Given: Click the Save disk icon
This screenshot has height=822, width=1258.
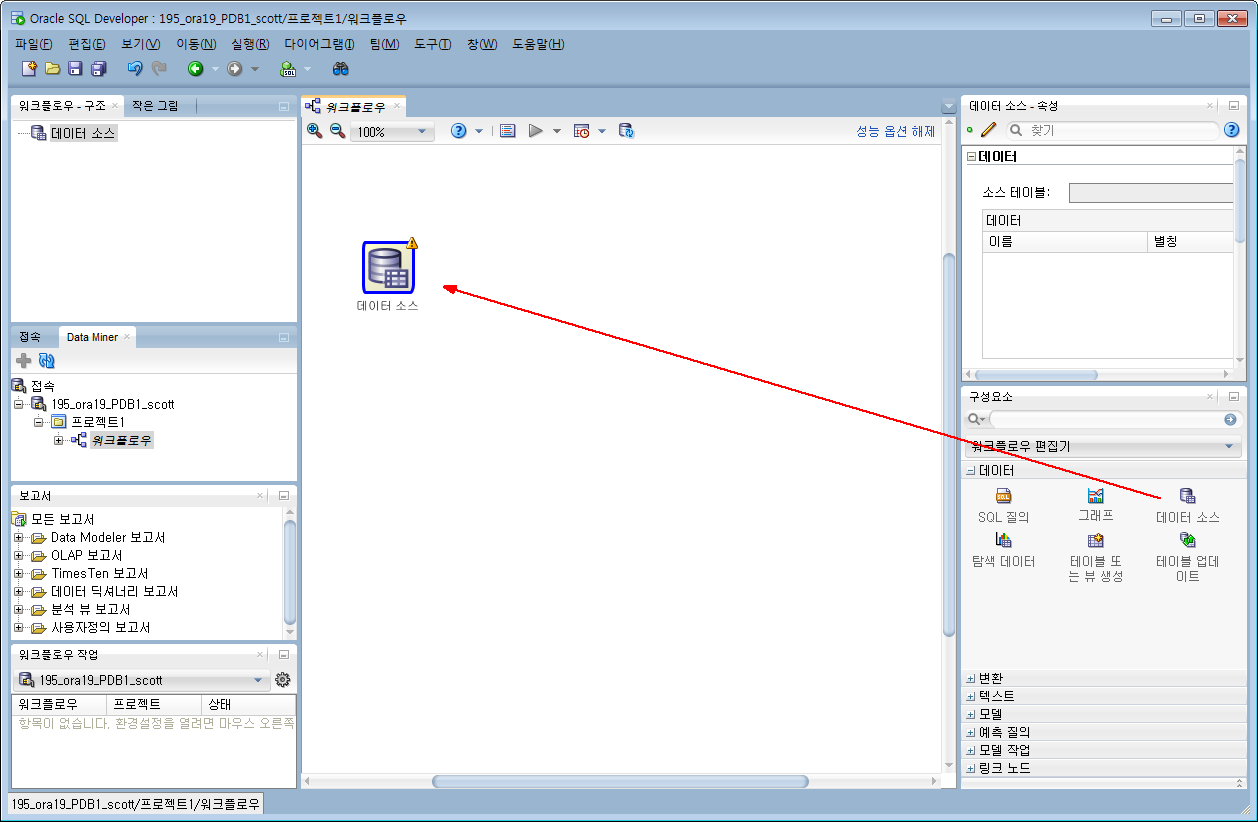Looking at the screenshot, I should (75, 69).
